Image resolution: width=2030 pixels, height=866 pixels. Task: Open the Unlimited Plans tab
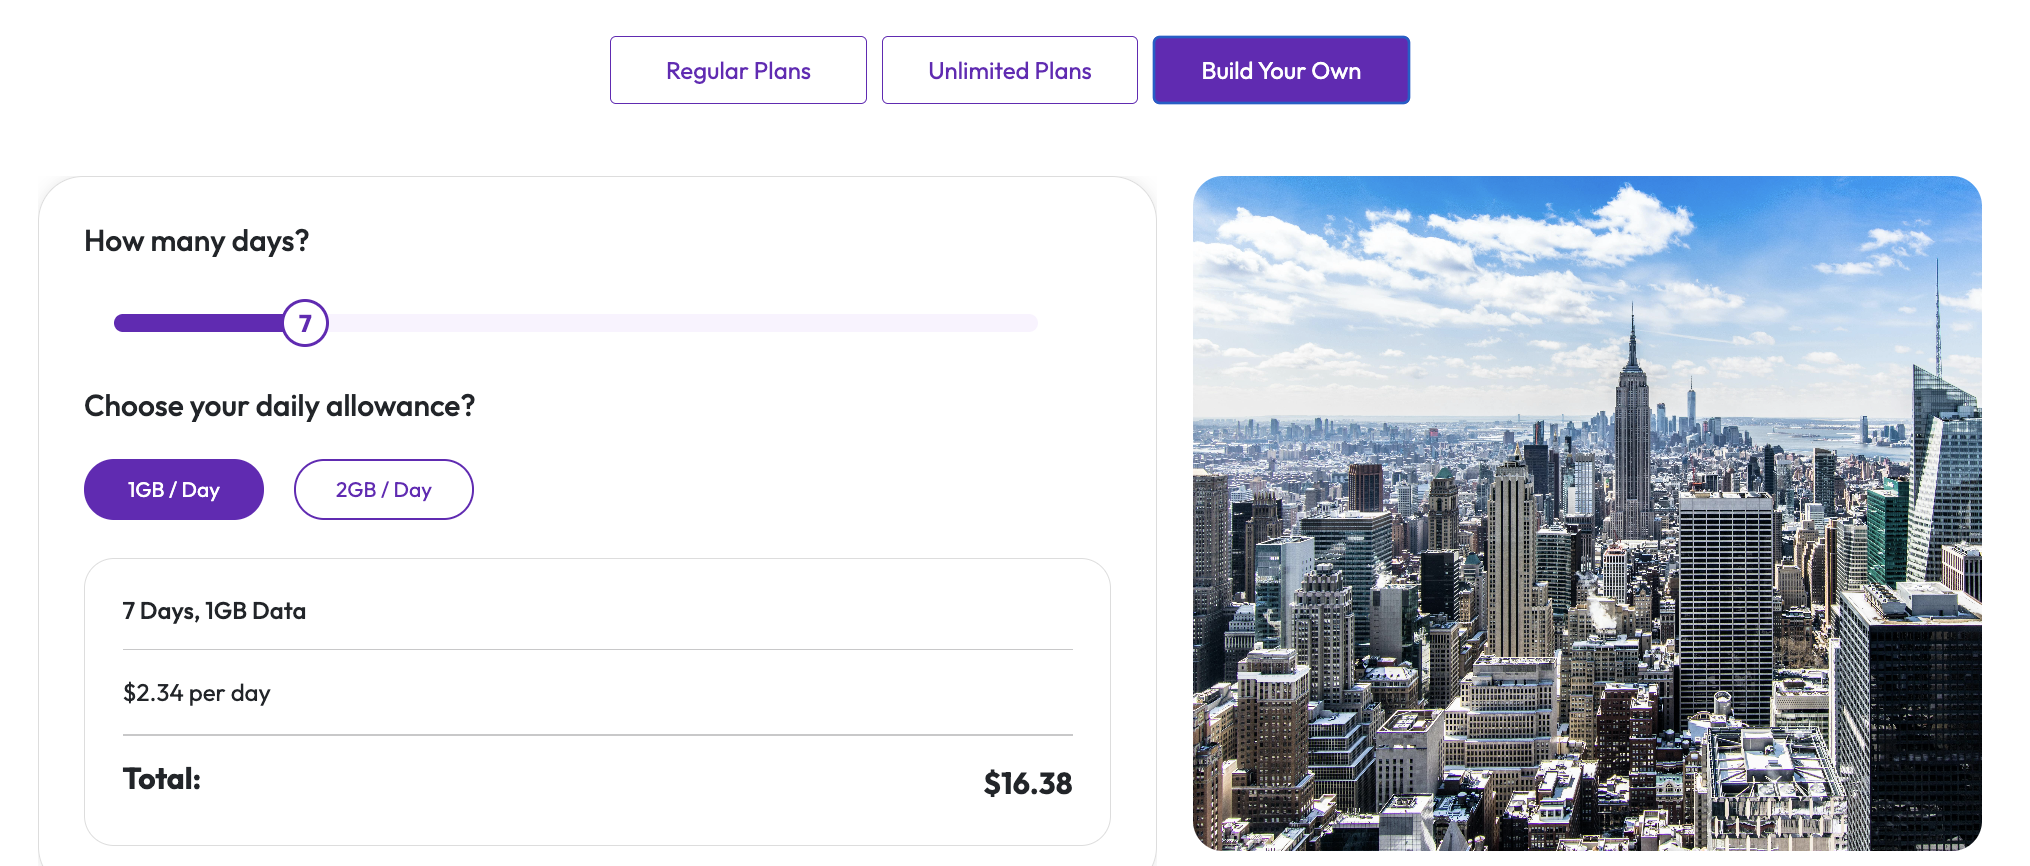pos(1009,70)
